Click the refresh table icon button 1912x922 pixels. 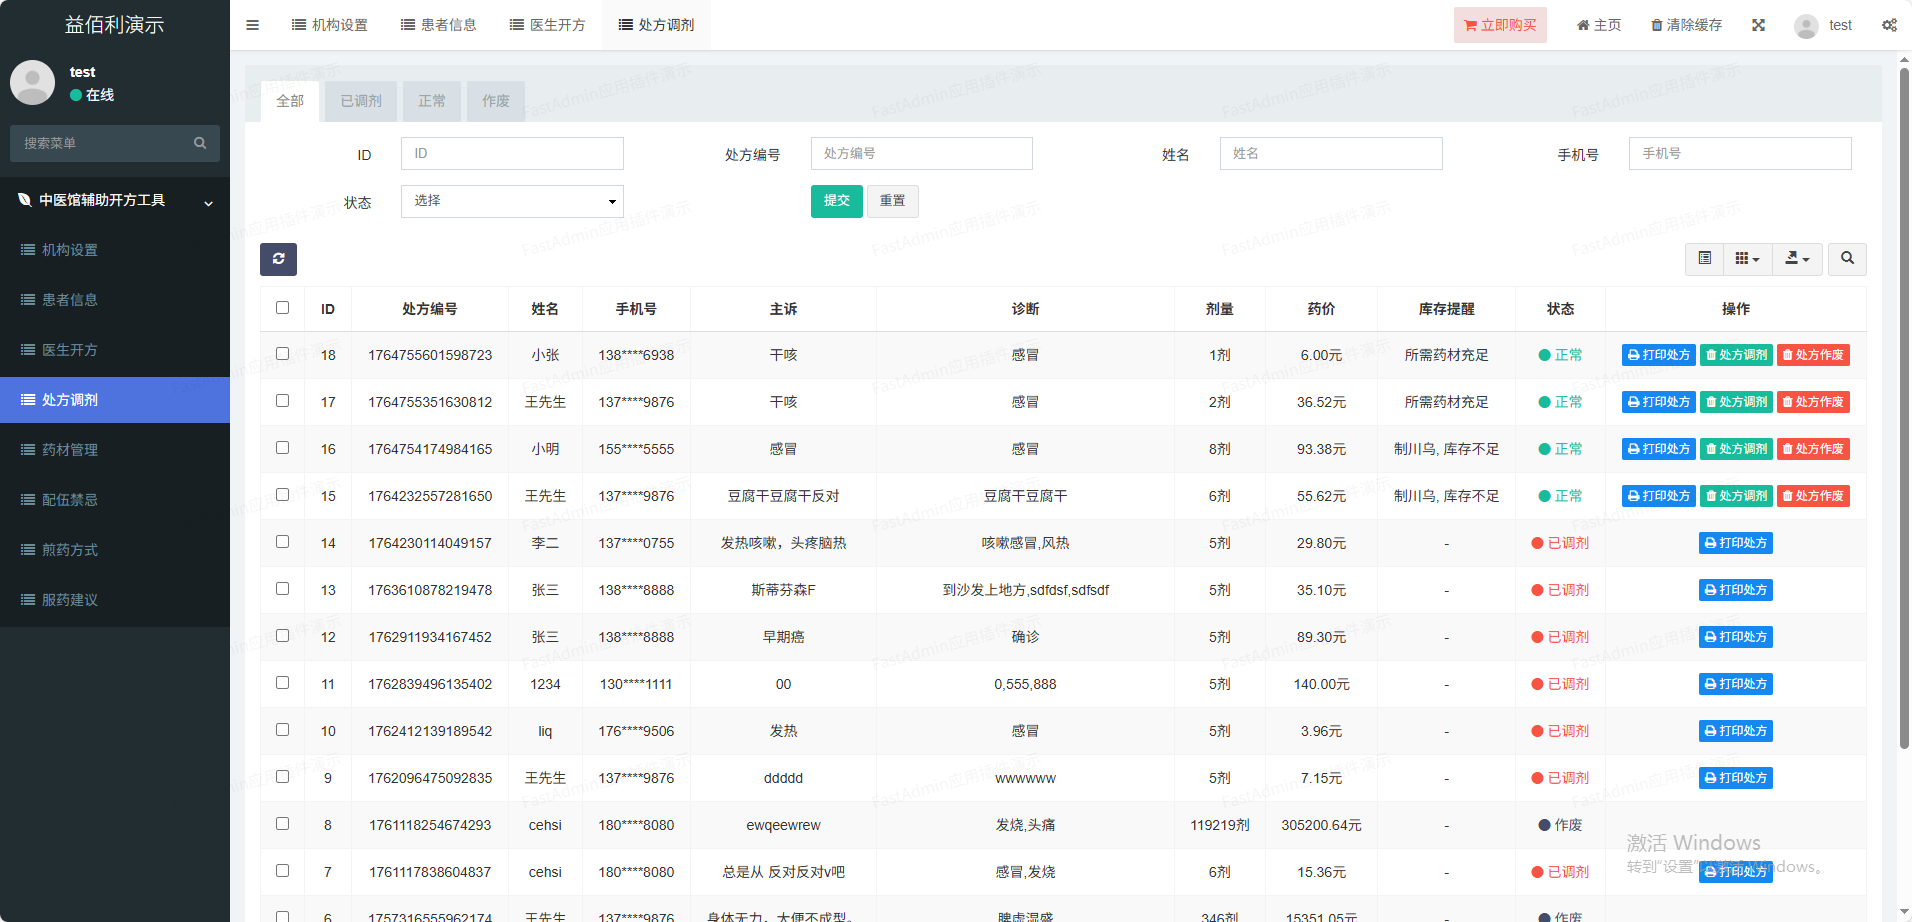pos(278,259)
